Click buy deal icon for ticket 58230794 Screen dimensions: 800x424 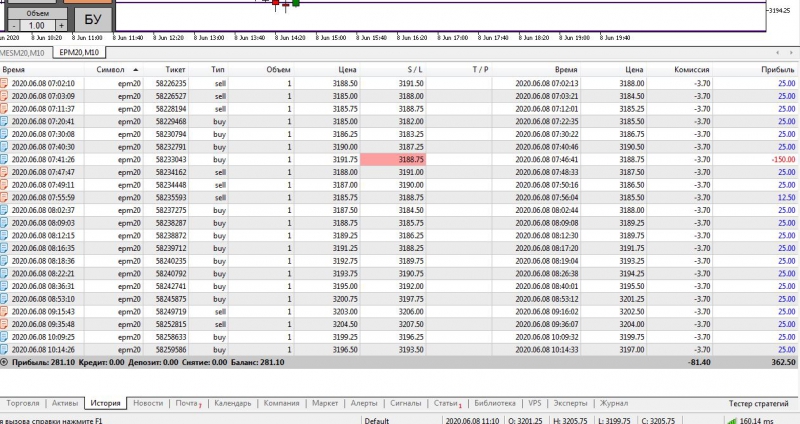(4, 134)
